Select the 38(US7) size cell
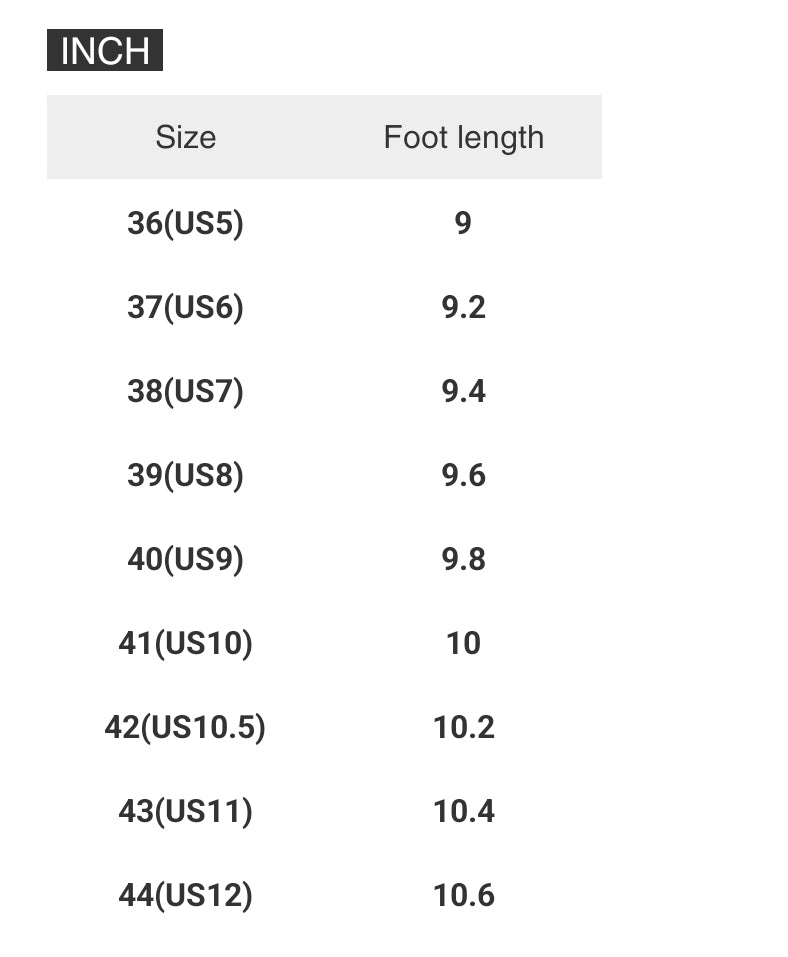 pyautogui.click(x=185, y=391)
